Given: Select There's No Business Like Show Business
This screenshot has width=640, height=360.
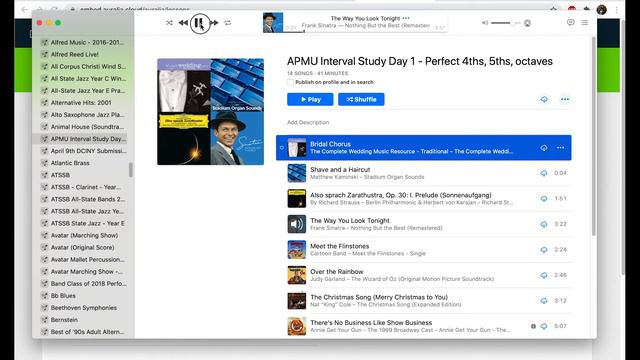Looking at the screenshot, I should coord(424,326).
